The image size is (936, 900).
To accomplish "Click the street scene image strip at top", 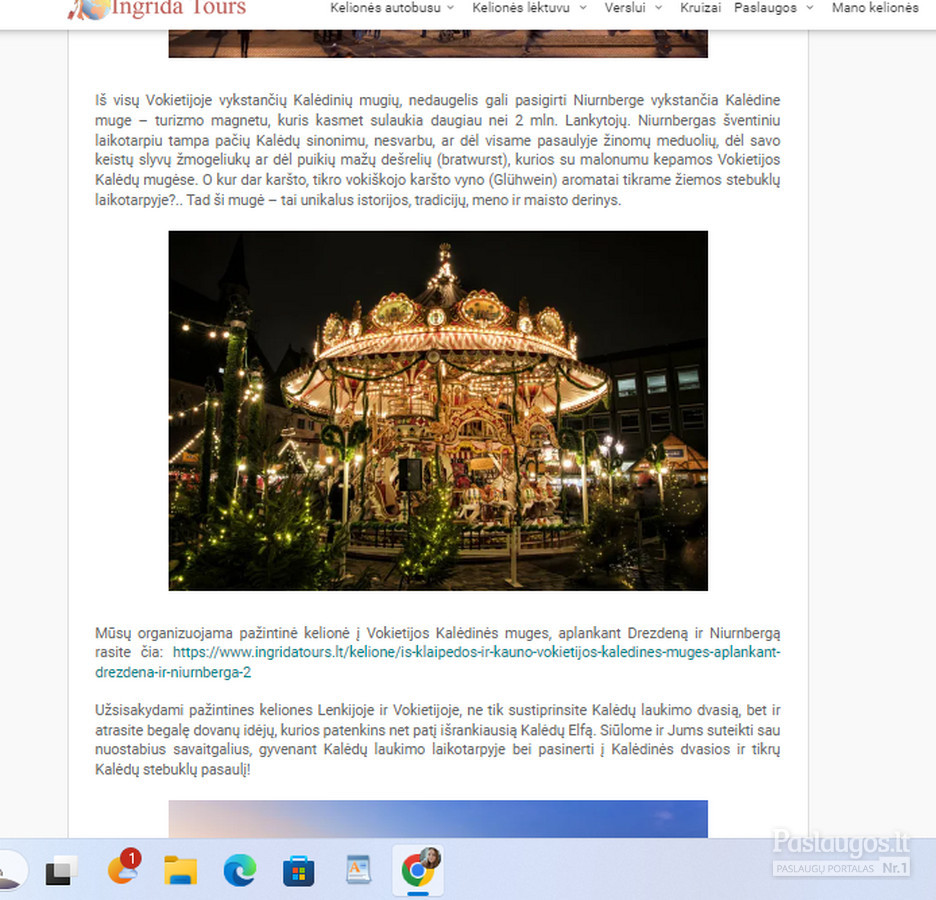I will (438, 44).
